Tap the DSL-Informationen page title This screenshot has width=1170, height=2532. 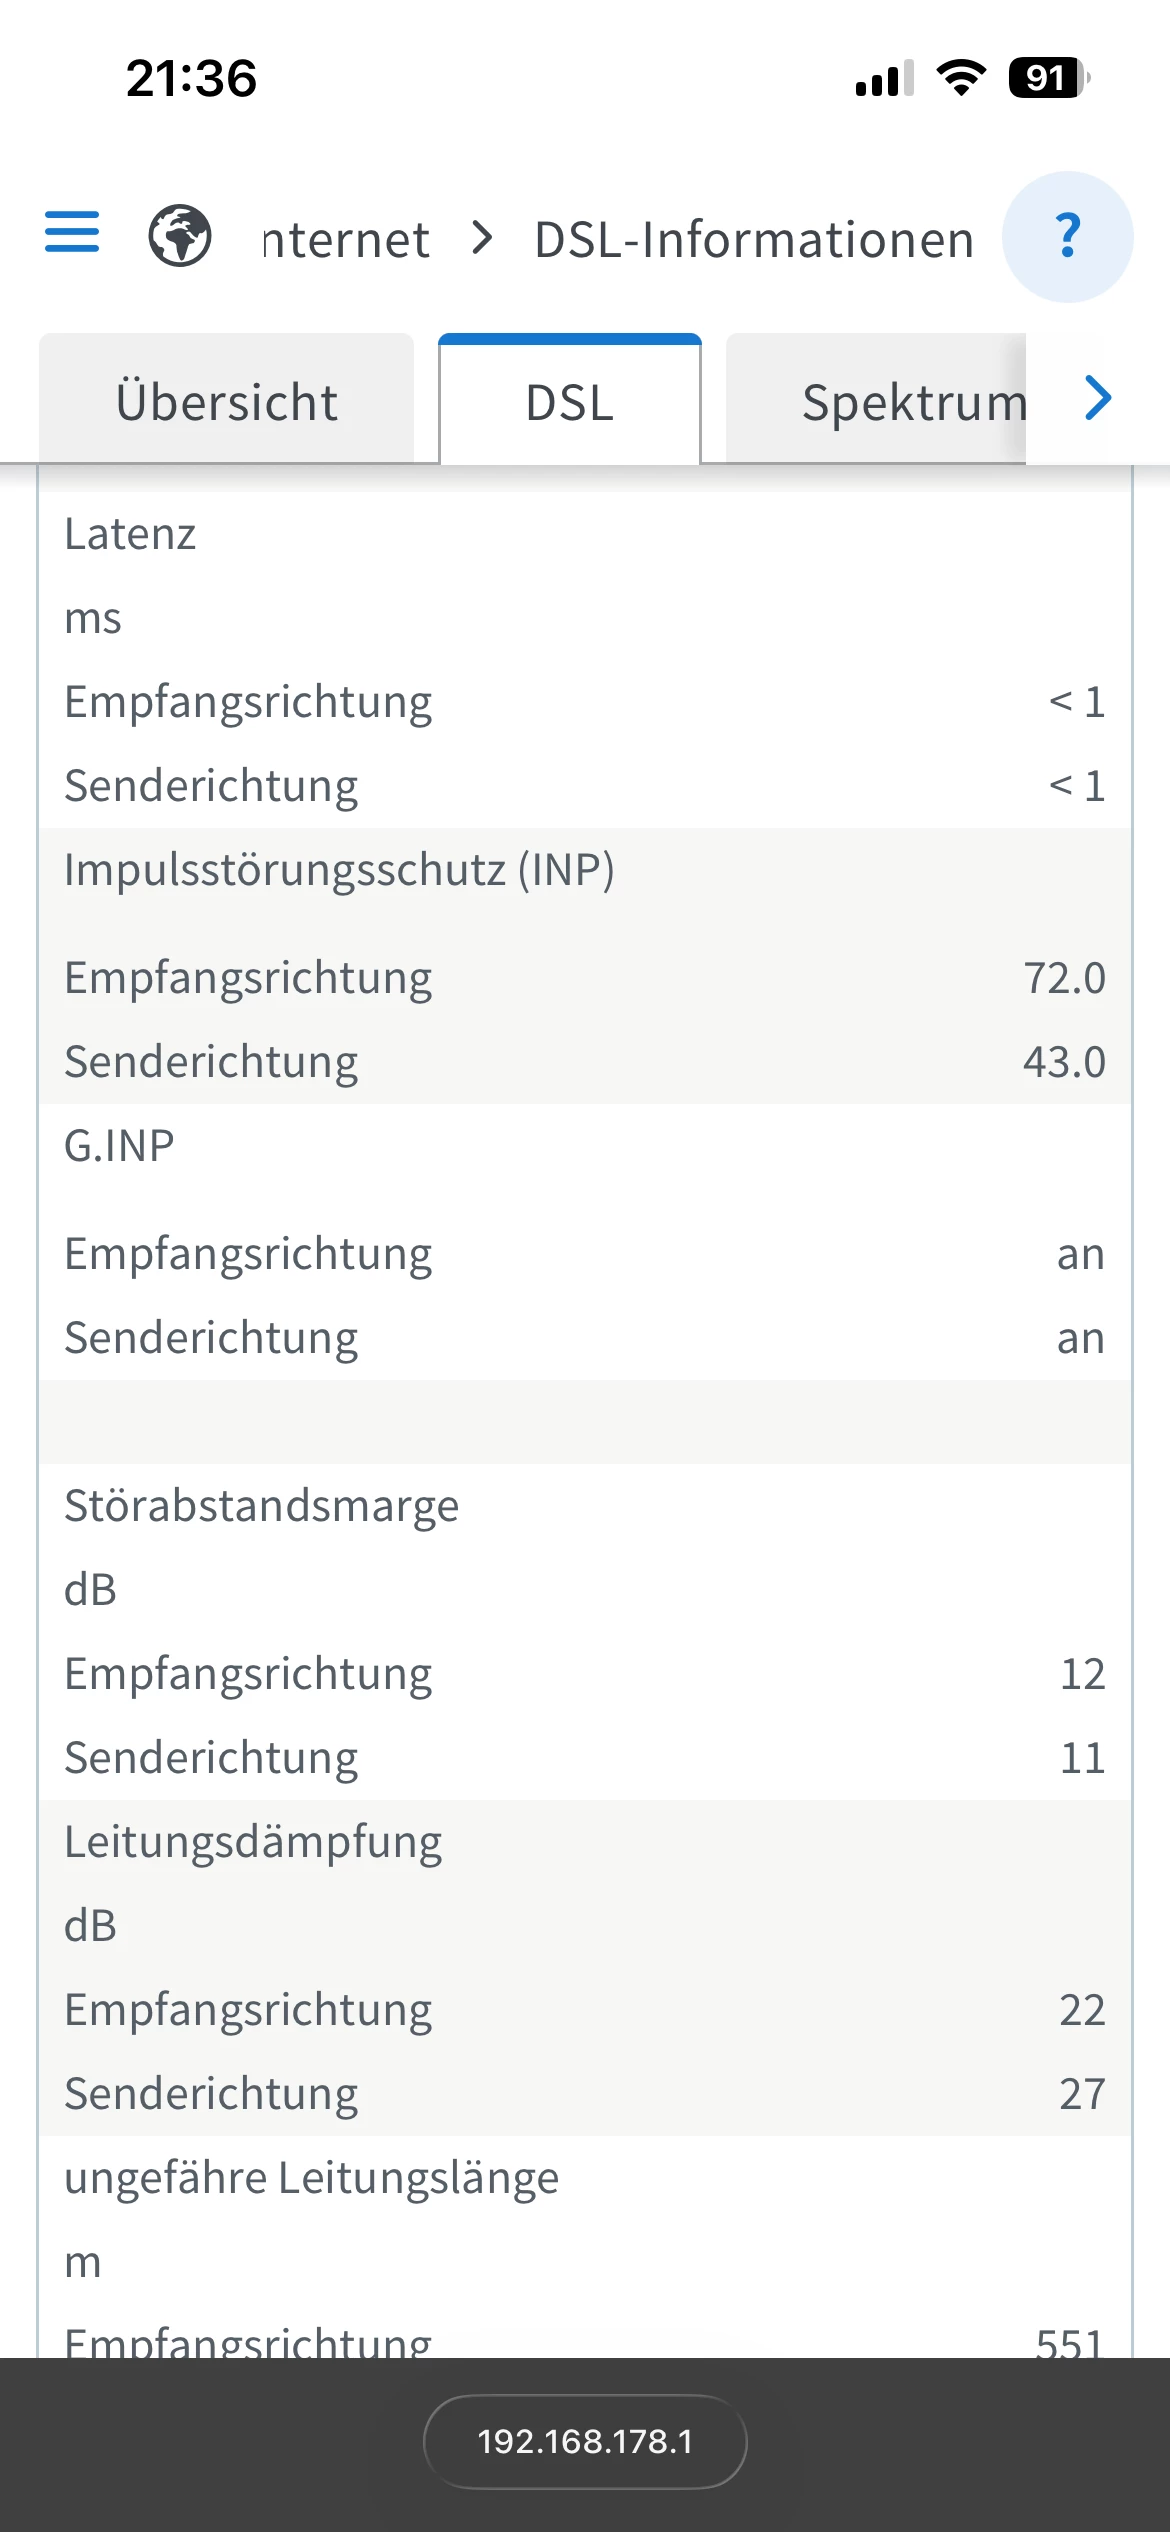pyautogui.click(x=754, y=240)
